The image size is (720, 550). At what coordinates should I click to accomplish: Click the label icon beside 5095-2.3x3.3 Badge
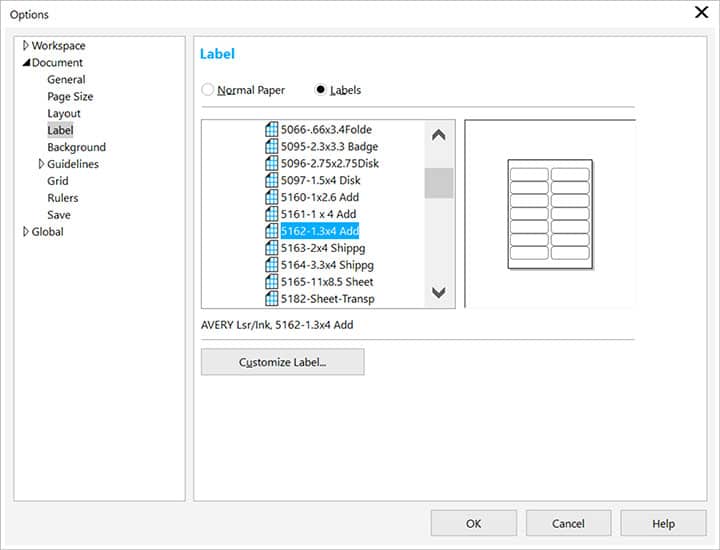click(271, 146)
